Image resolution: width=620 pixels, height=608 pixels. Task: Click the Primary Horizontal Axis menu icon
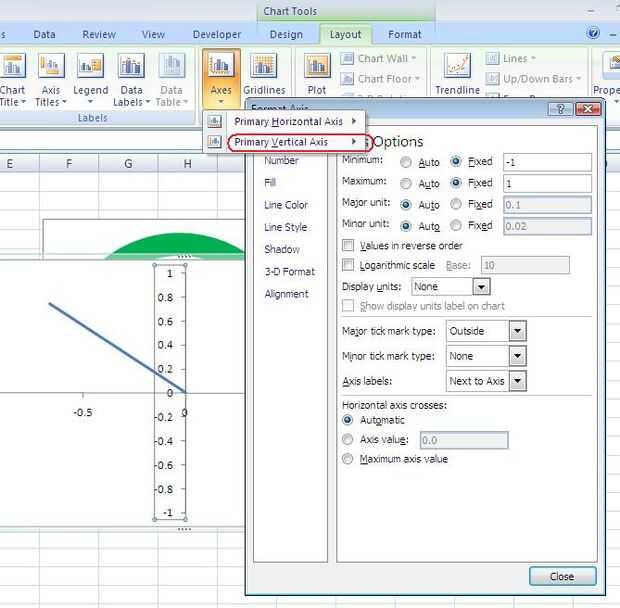point(214,121)
